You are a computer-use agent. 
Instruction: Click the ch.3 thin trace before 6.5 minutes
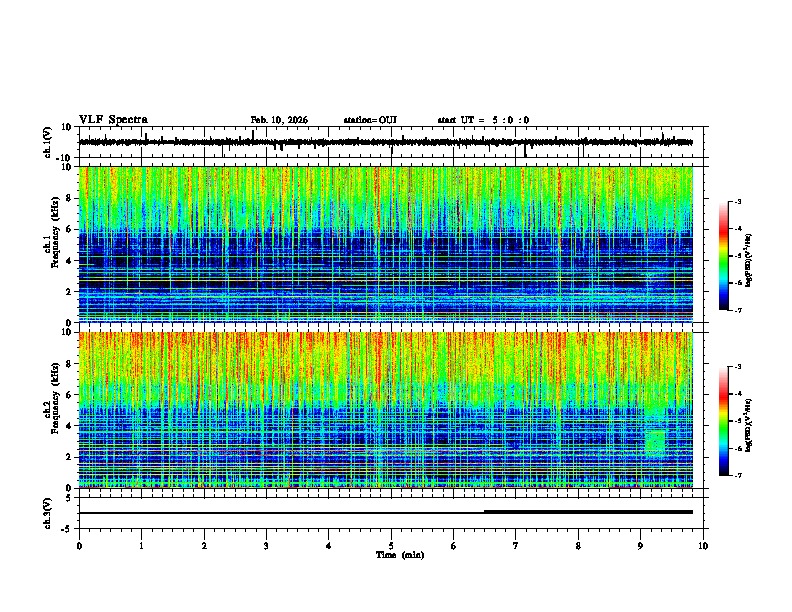coord(281,513)
